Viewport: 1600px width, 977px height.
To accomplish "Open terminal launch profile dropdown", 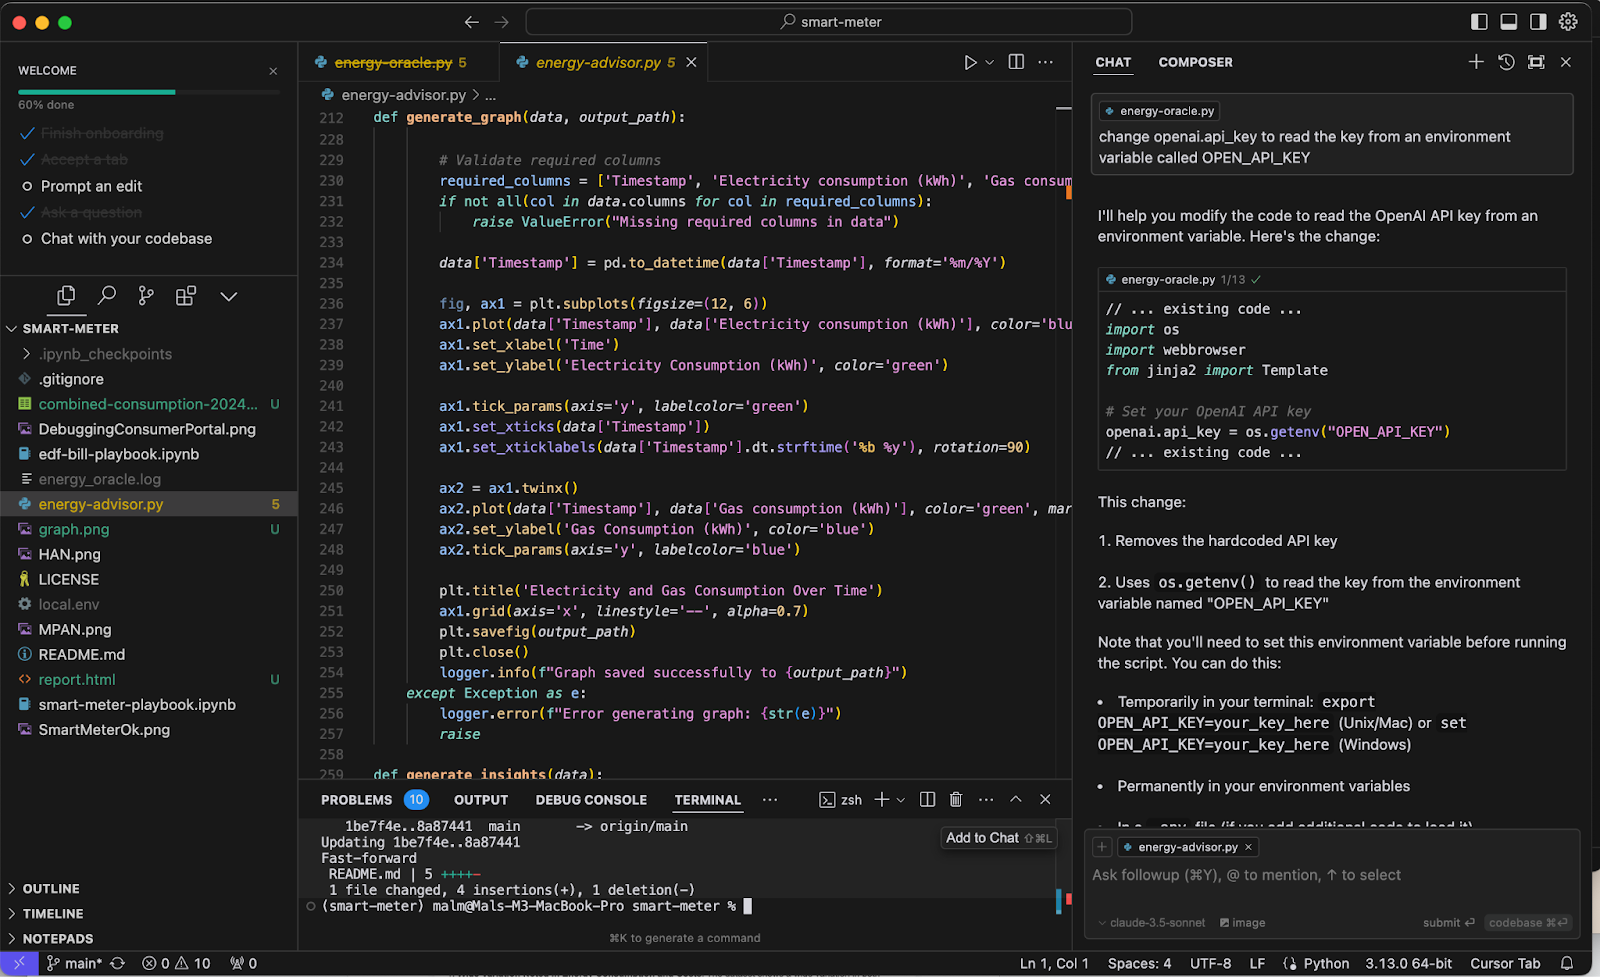I will (901, 800).
